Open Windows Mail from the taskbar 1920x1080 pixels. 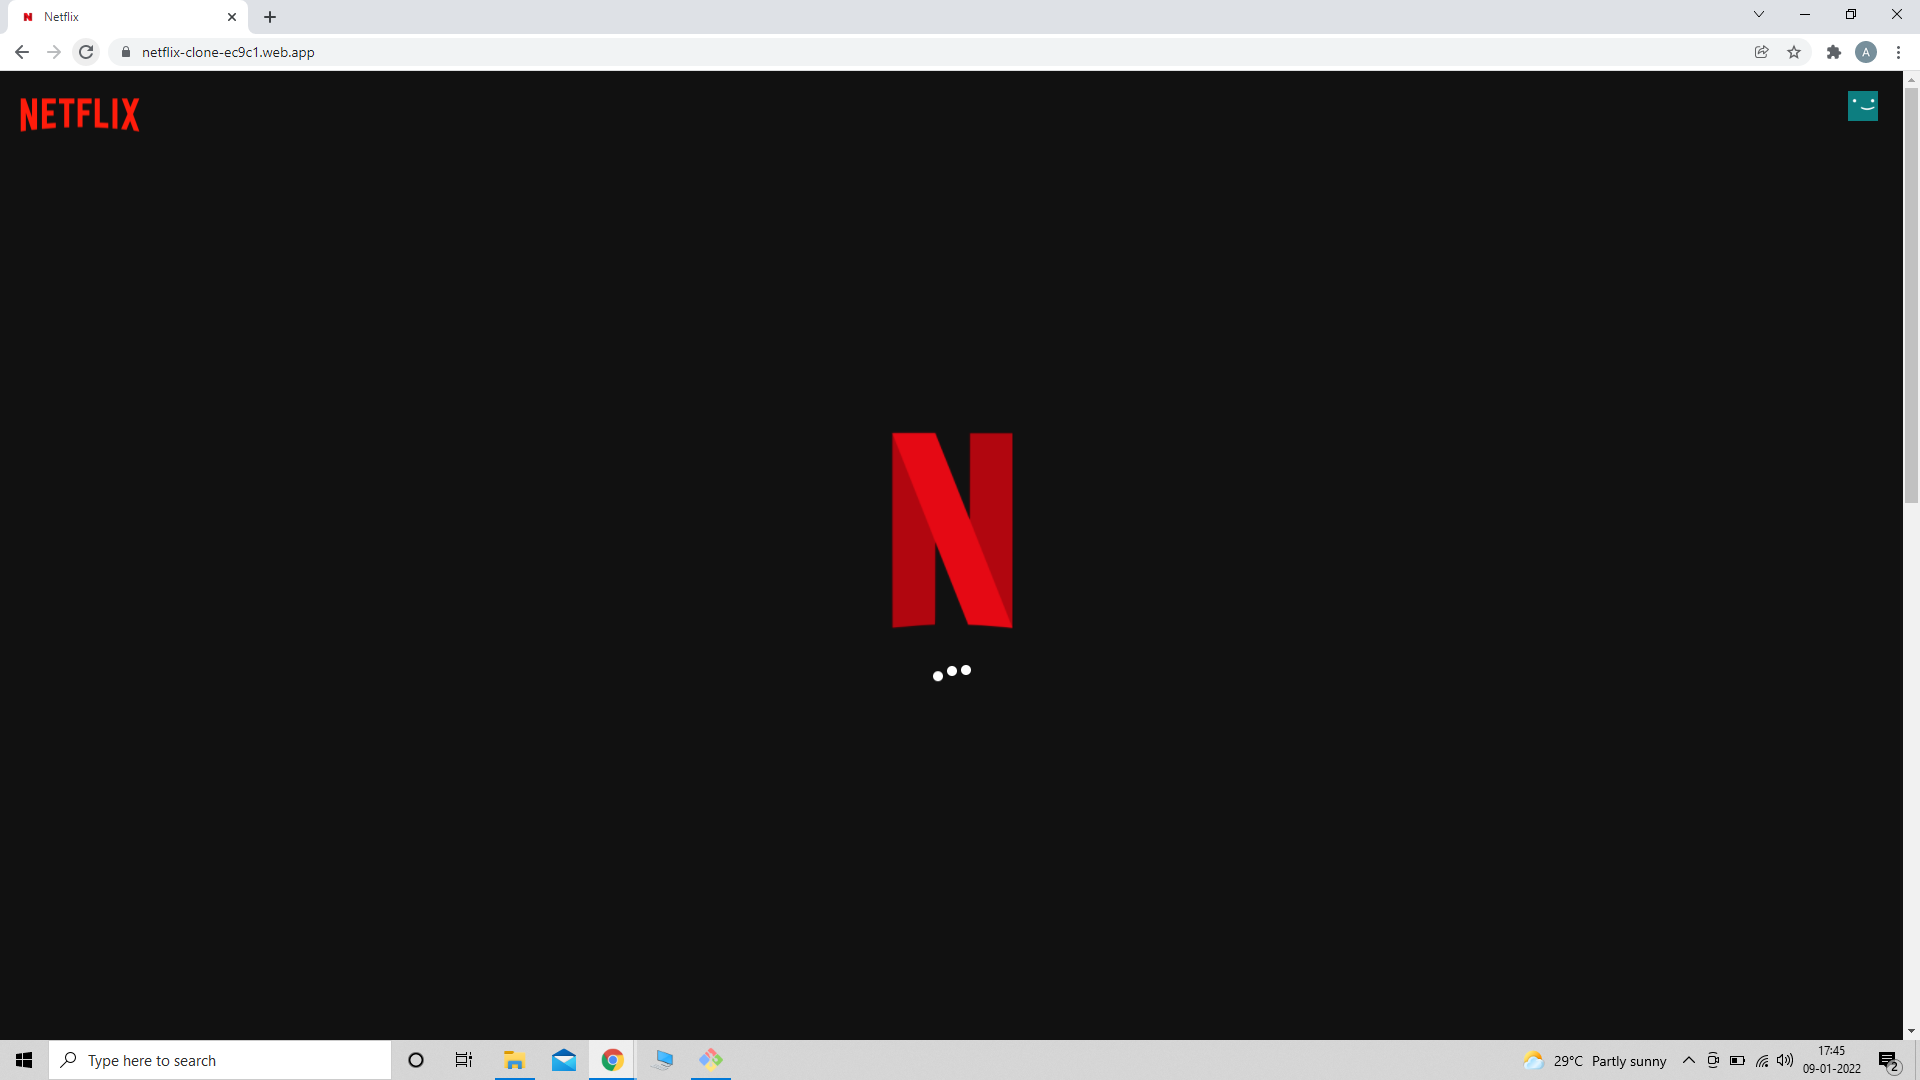click(x=563, y=1060)
